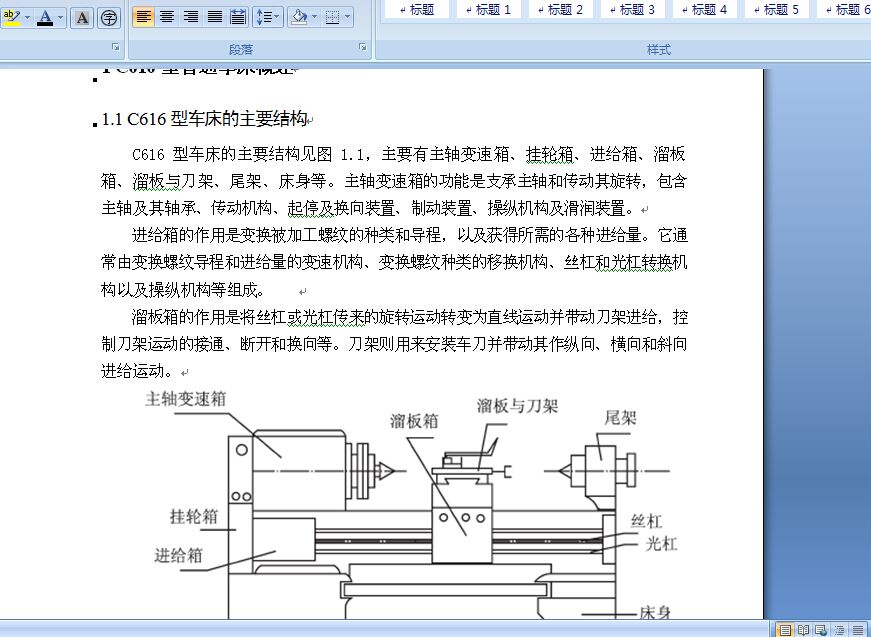Viewport: 871px width, 637px height.
Task: Apply the 标题 style
Action: [417, 9]
